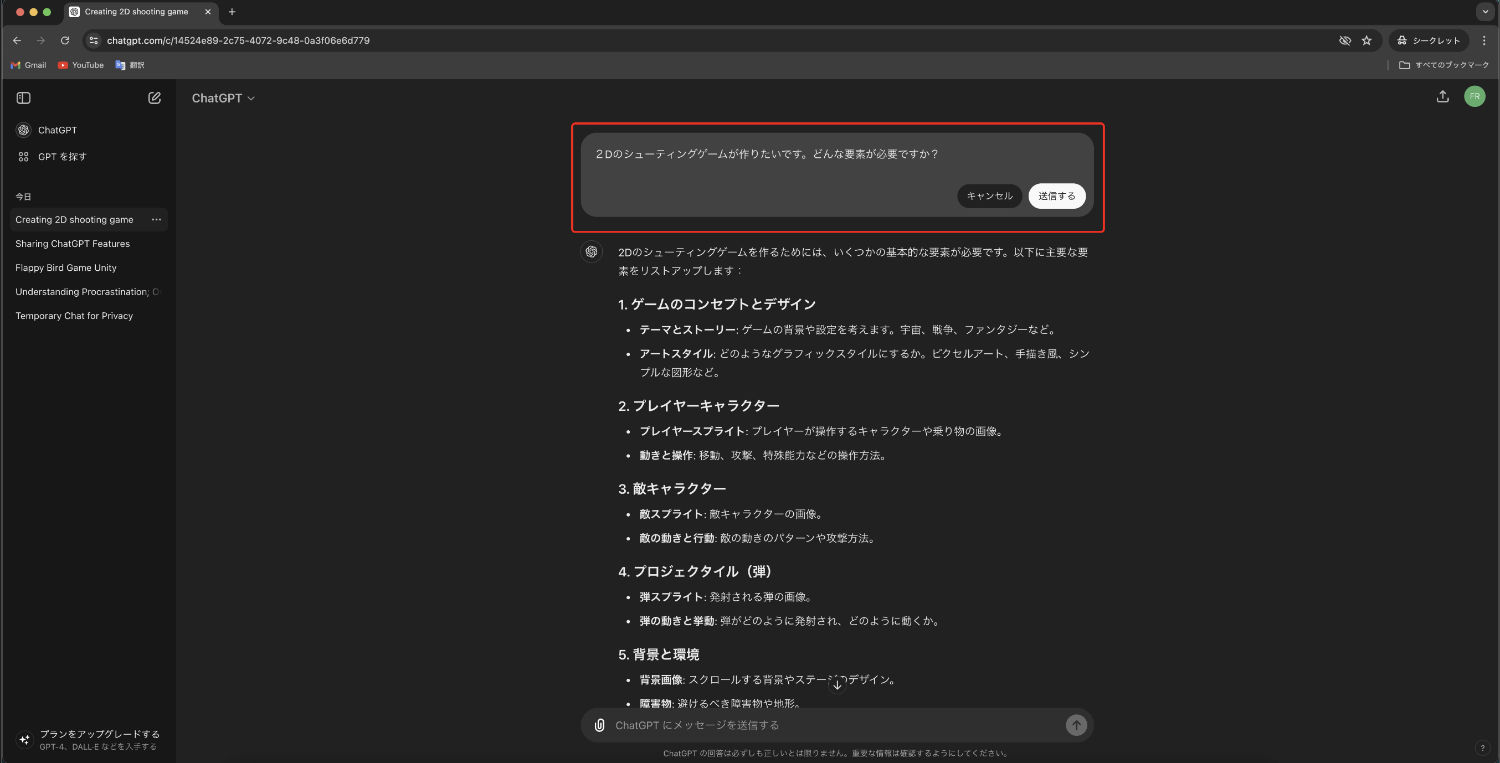This screenshot has height=763, width=1500.
Task: Click the ChatGPT logo in sidebar
Action: [24, 130]
